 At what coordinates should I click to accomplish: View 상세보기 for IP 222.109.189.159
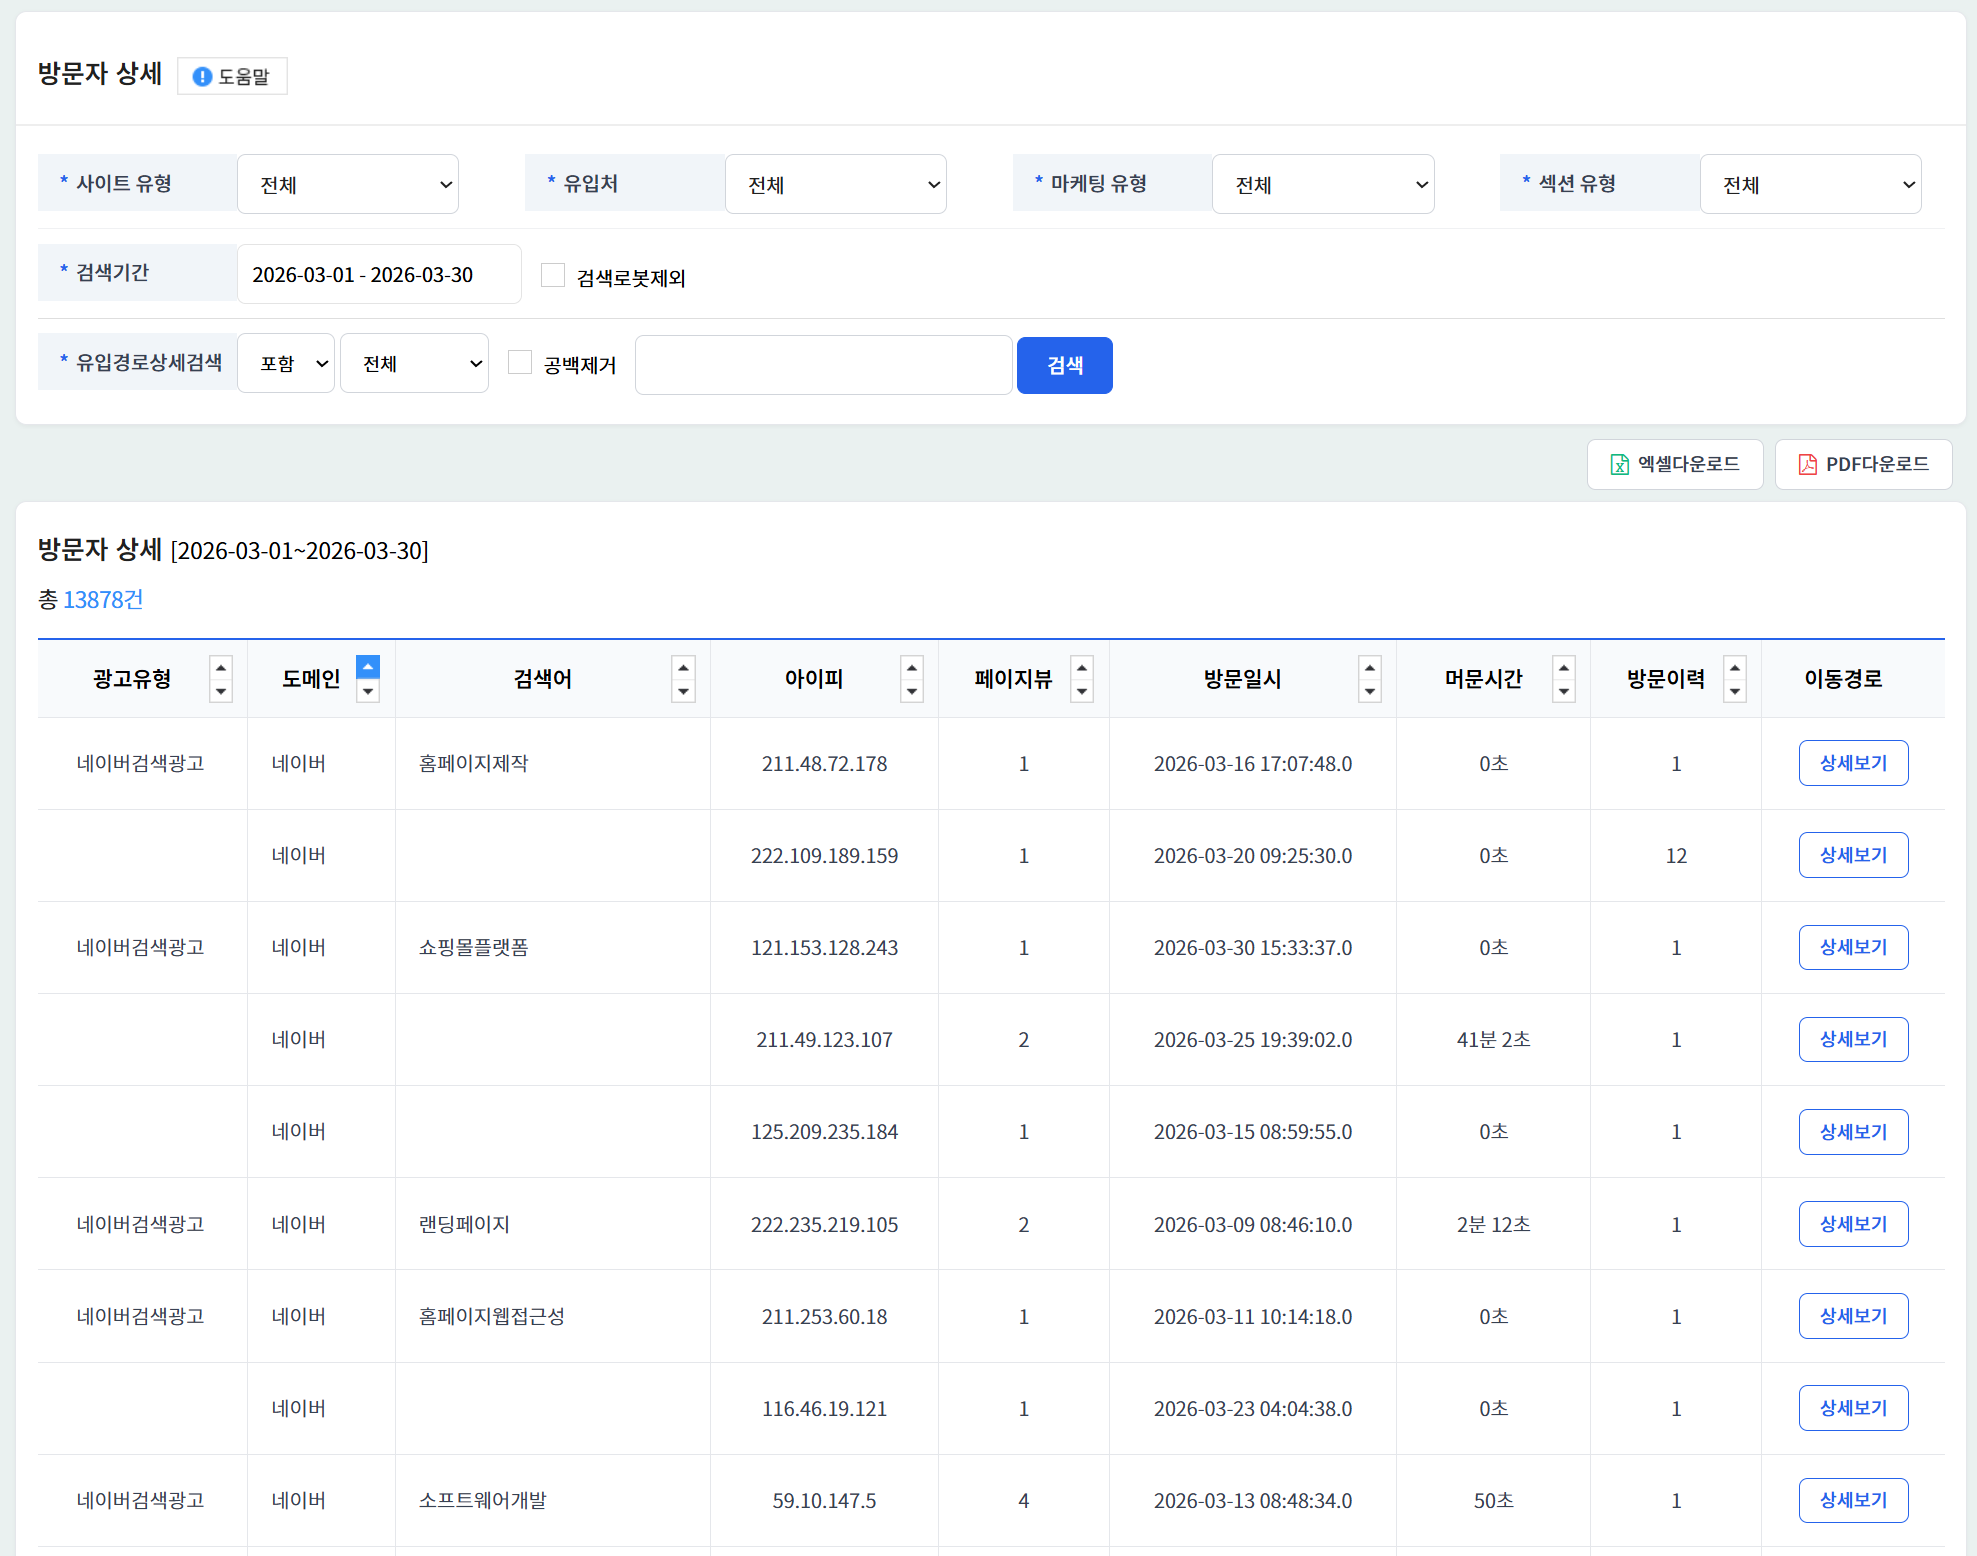(x=1854, y=855)
